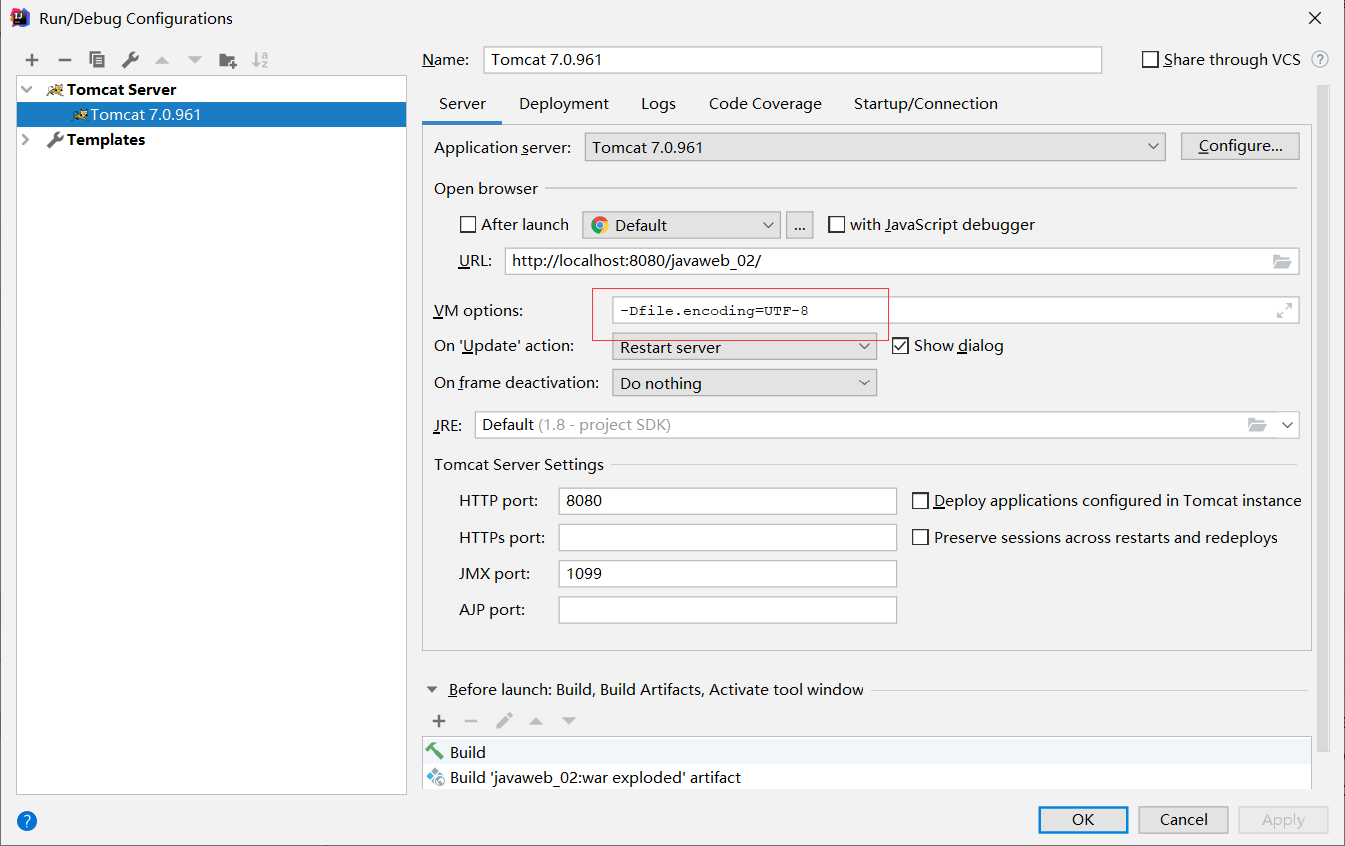Image resolution: width=1345 pixels, height=846 pixels.
Task: Switch to Deployment tab
Action: (x=564, y=104)
